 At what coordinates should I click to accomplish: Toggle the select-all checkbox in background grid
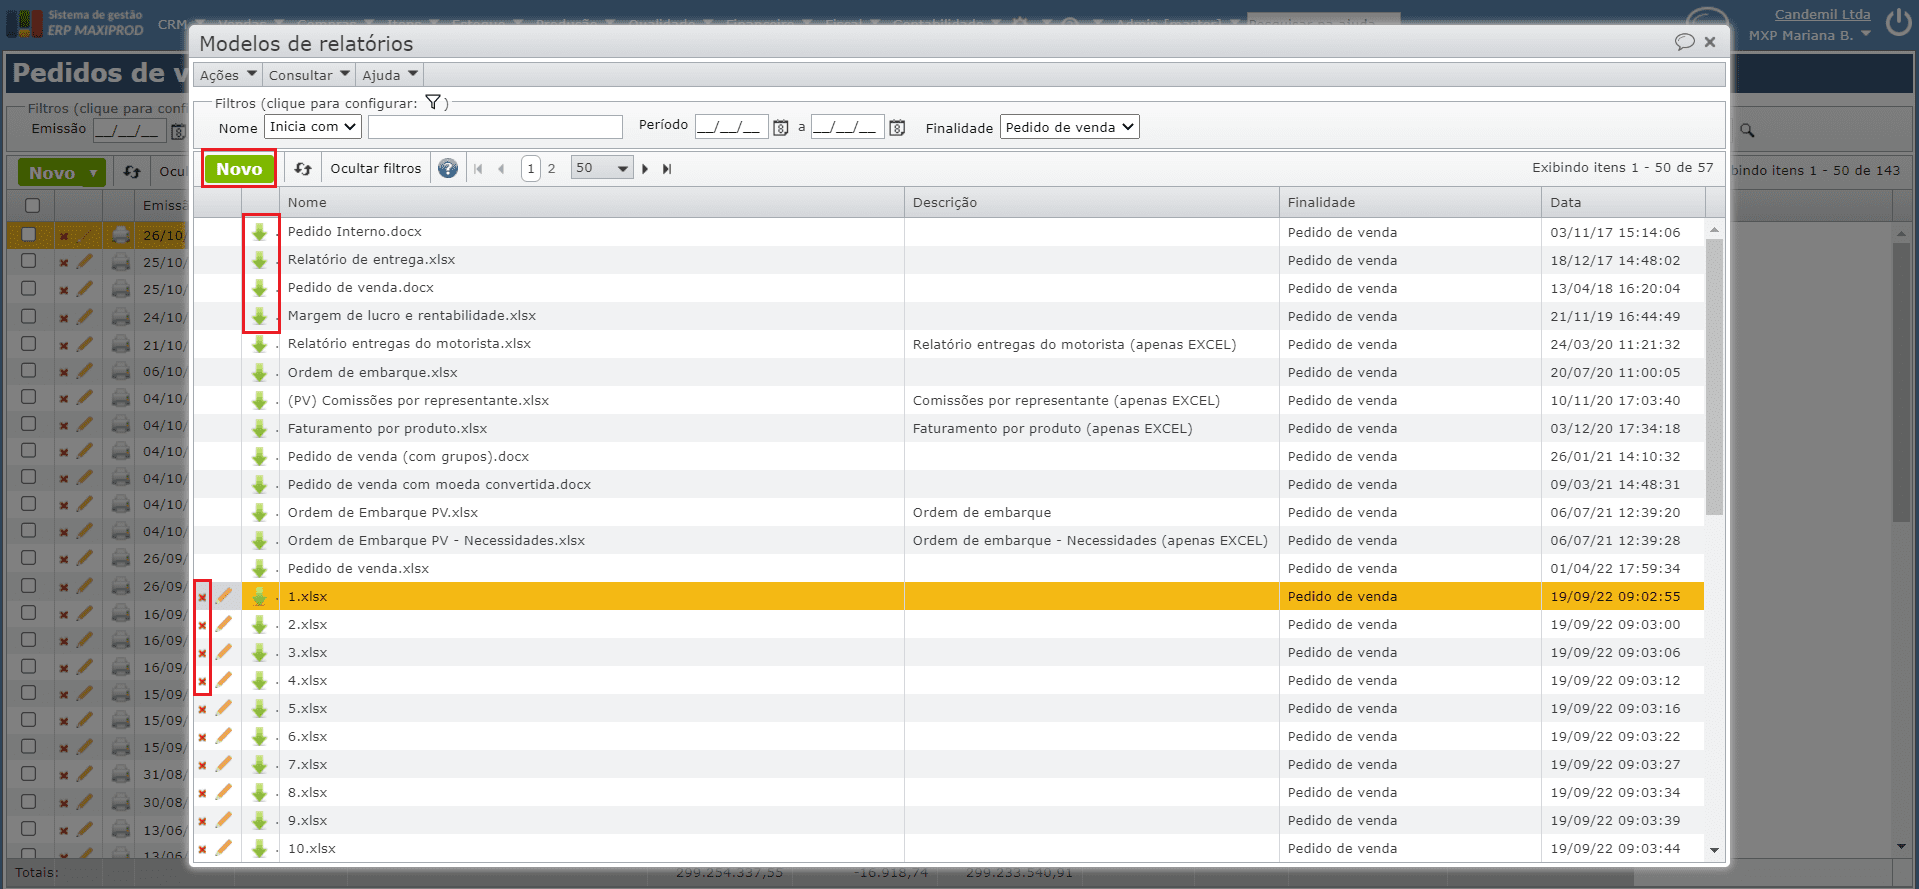[x=32, y=205]
